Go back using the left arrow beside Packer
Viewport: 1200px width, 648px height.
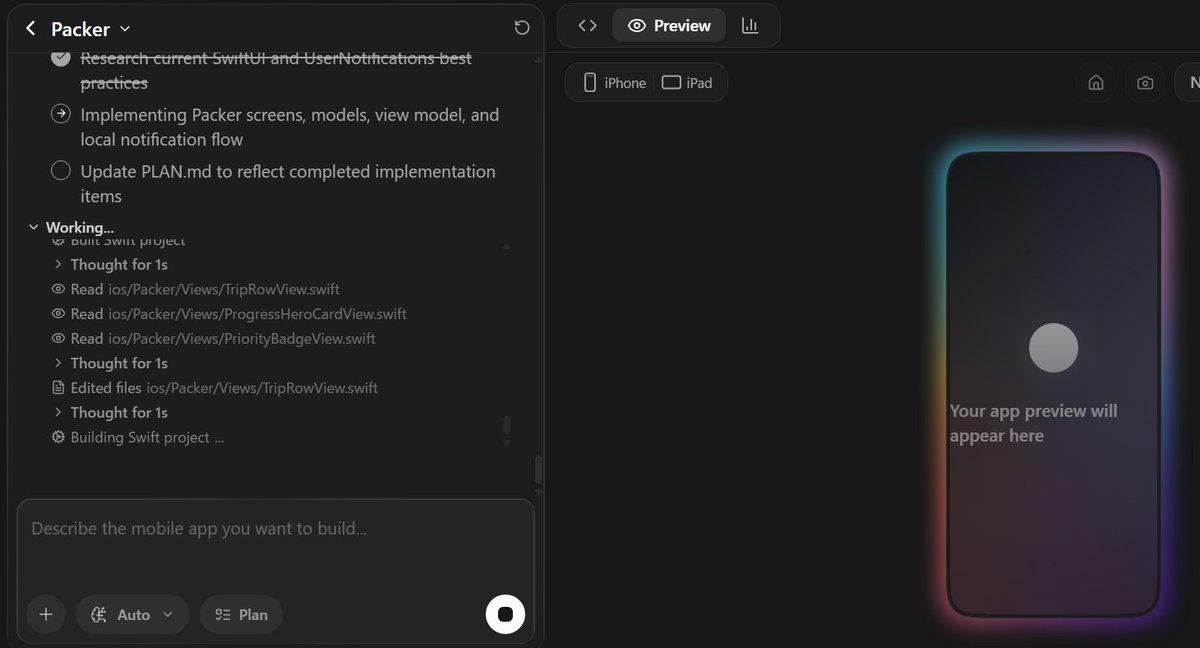pyautogui.click(x=31, y=28)
